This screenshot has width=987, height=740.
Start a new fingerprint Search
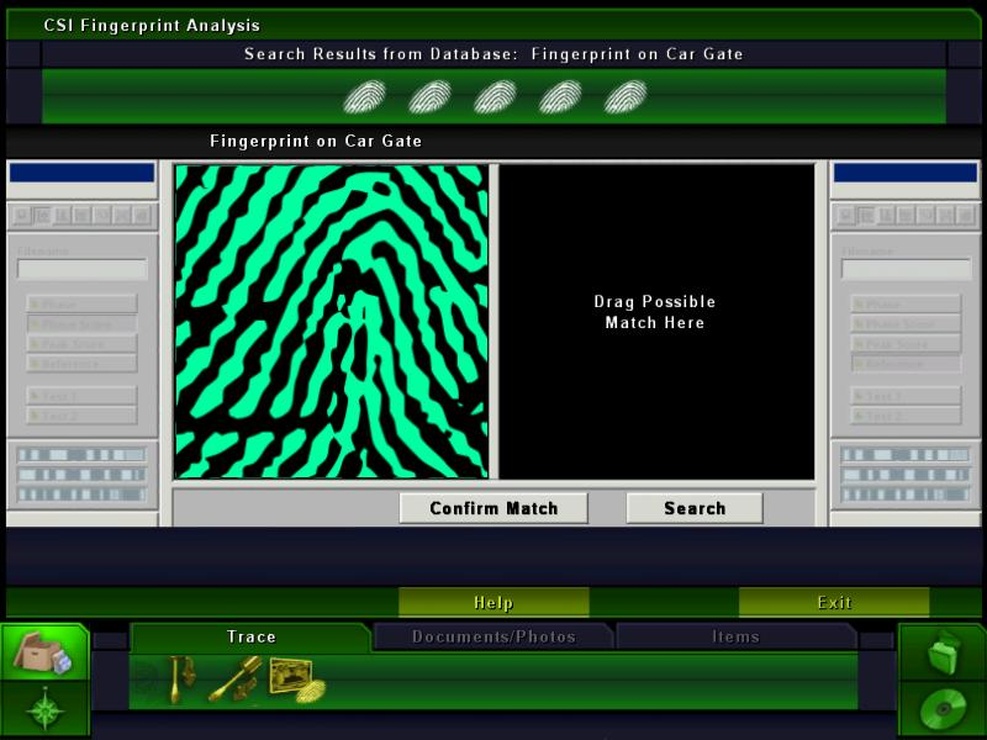pos(693,508)
